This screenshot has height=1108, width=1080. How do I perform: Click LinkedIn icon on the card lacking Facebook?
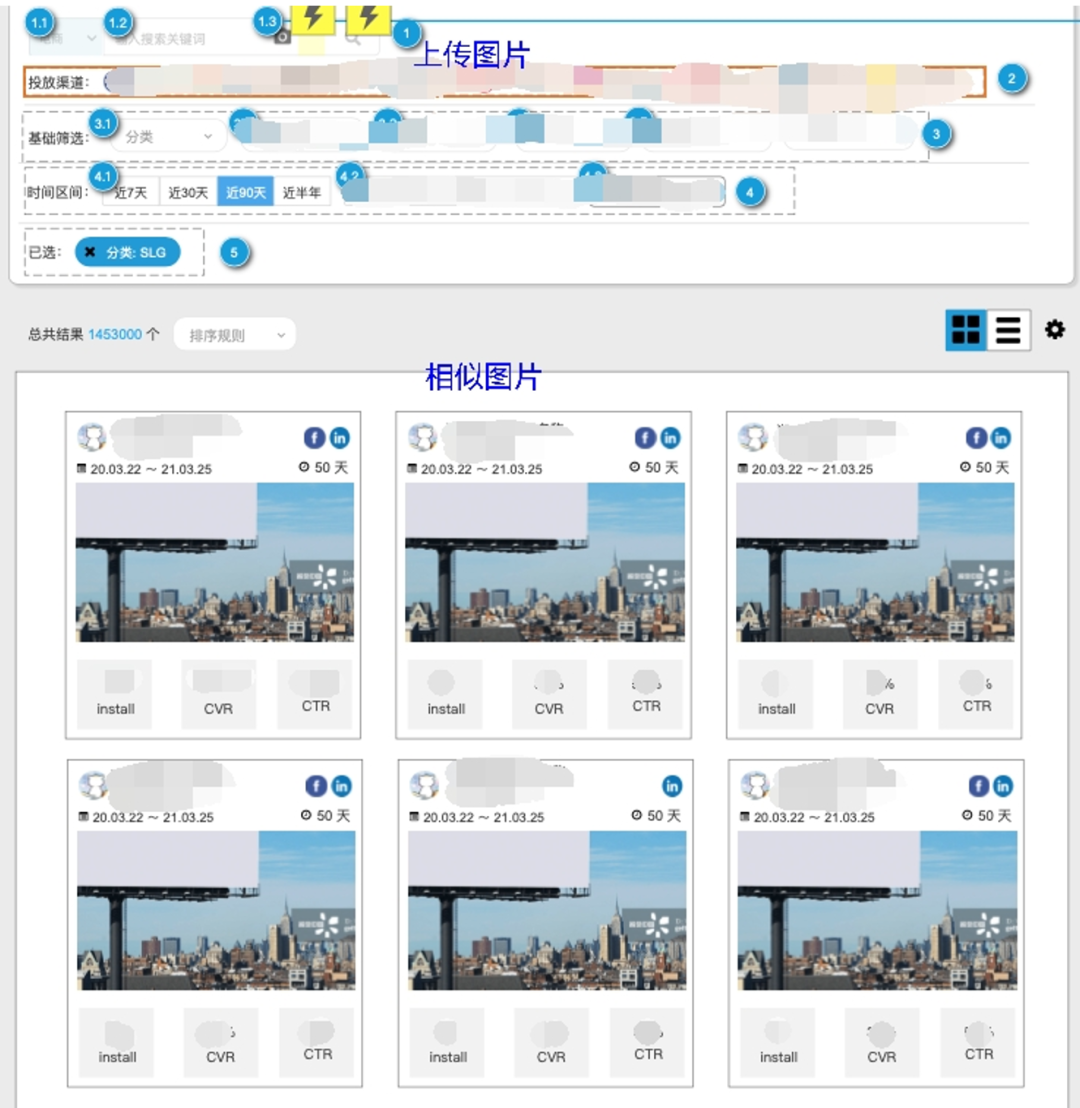[x=672, y=786]
